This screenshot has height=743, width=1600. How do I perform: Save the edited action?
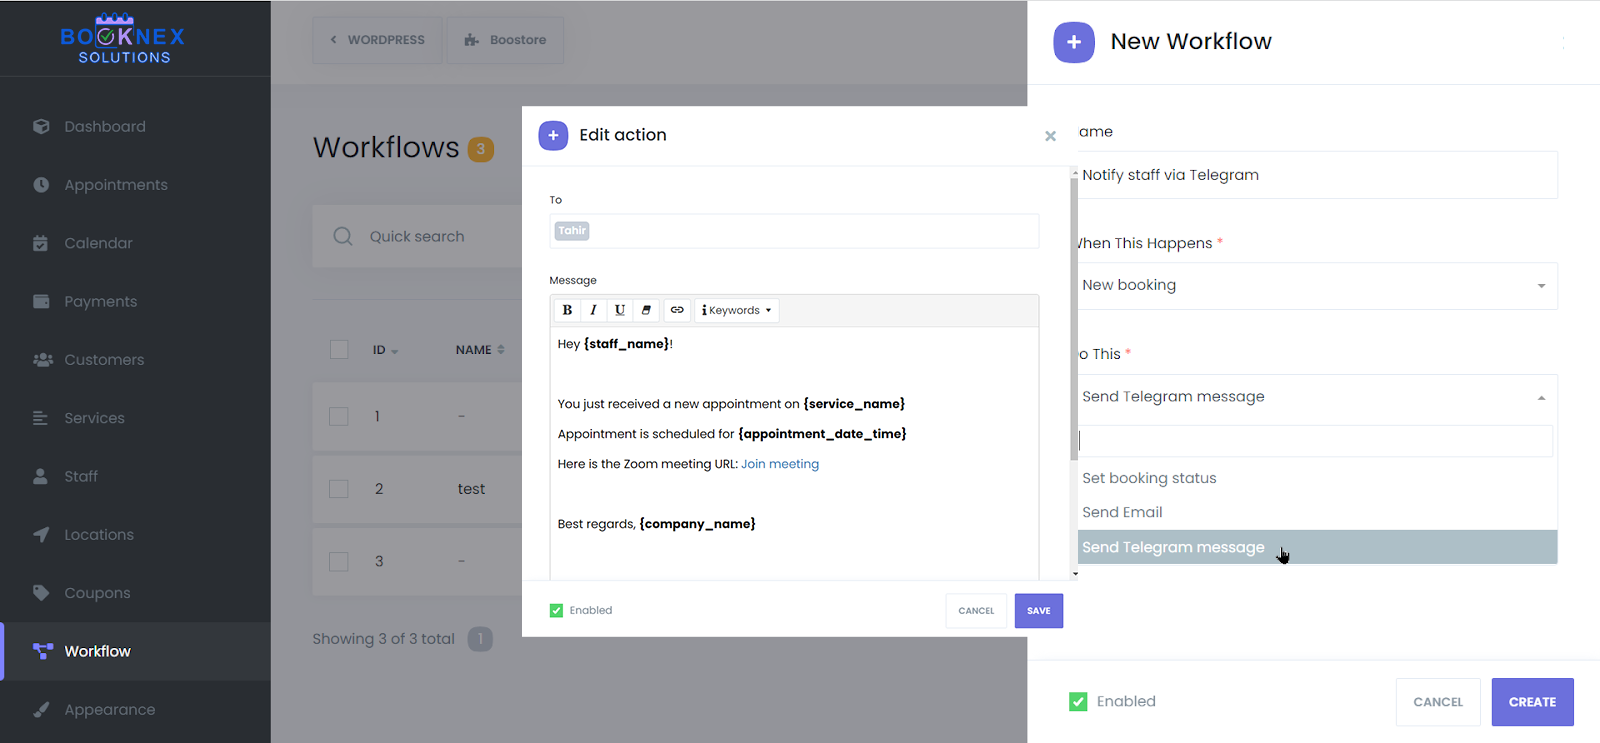tap(1038, 611)
